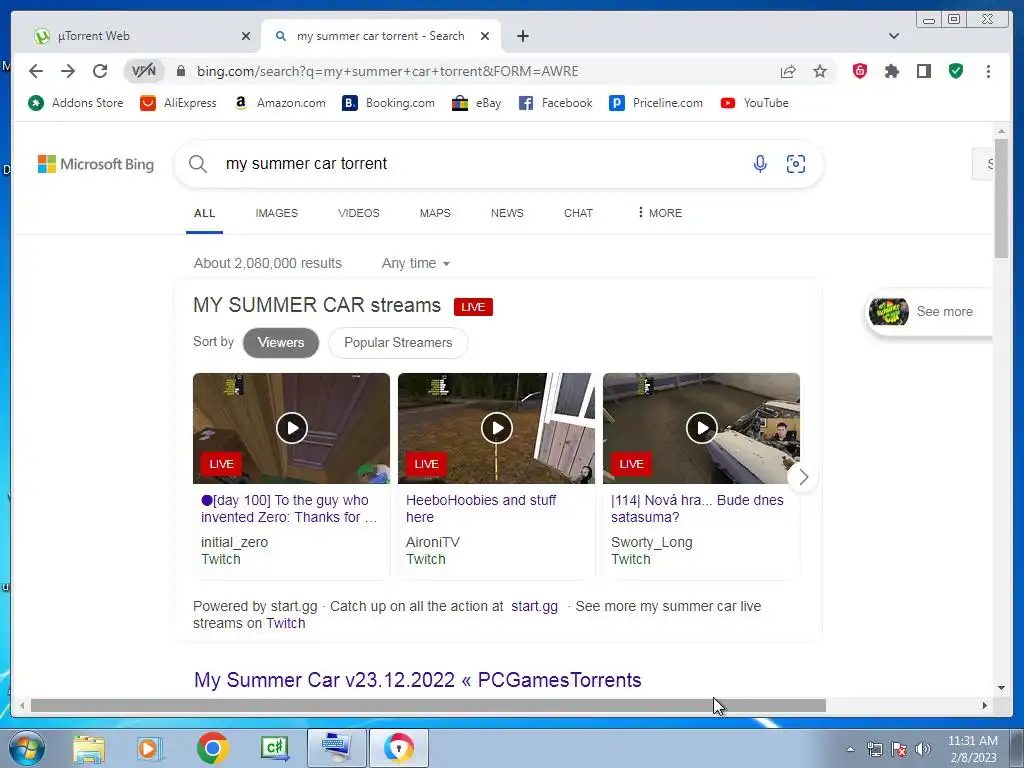Share this page icon in address bar

[x=788, y=71]
